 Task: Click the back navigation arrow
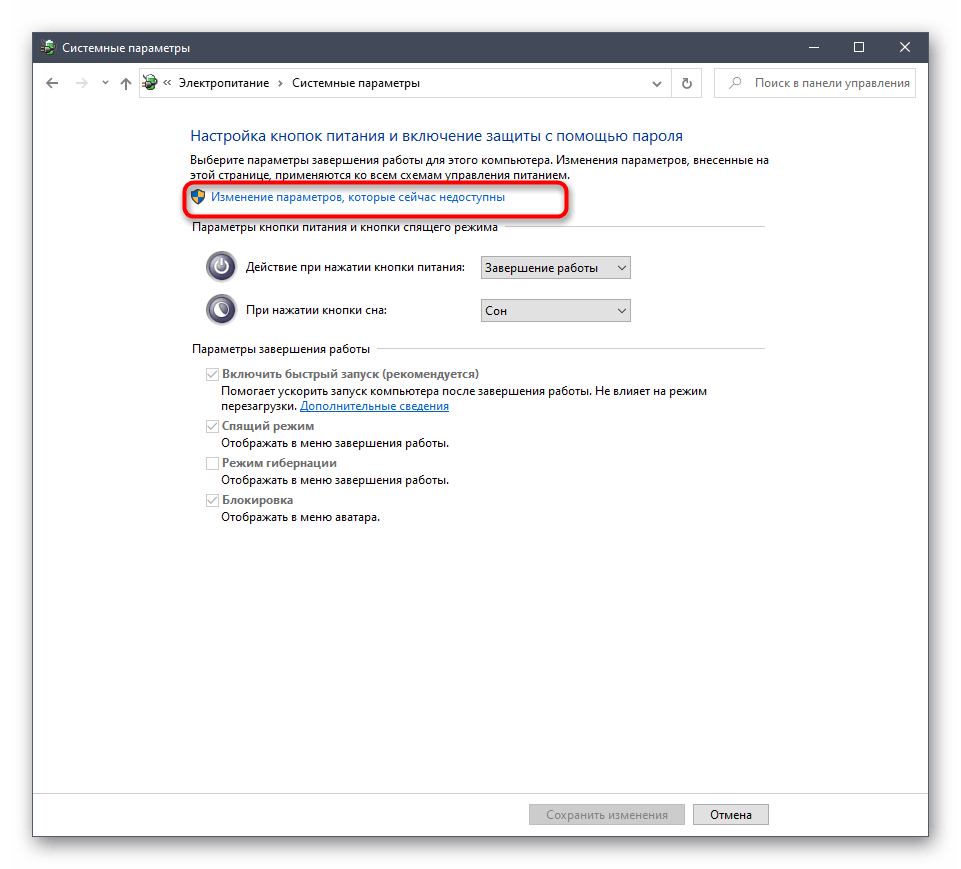[53, 84]
